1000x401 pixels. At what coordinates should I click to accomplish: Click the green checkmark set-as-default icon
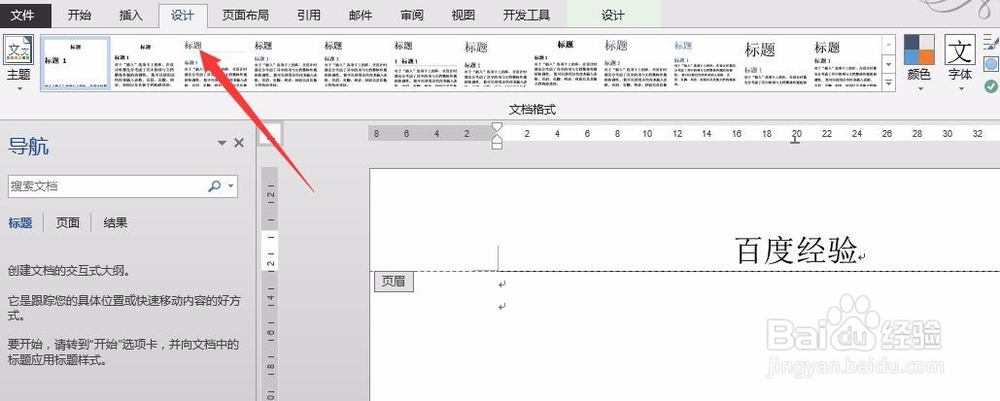(x=990, y=85)
